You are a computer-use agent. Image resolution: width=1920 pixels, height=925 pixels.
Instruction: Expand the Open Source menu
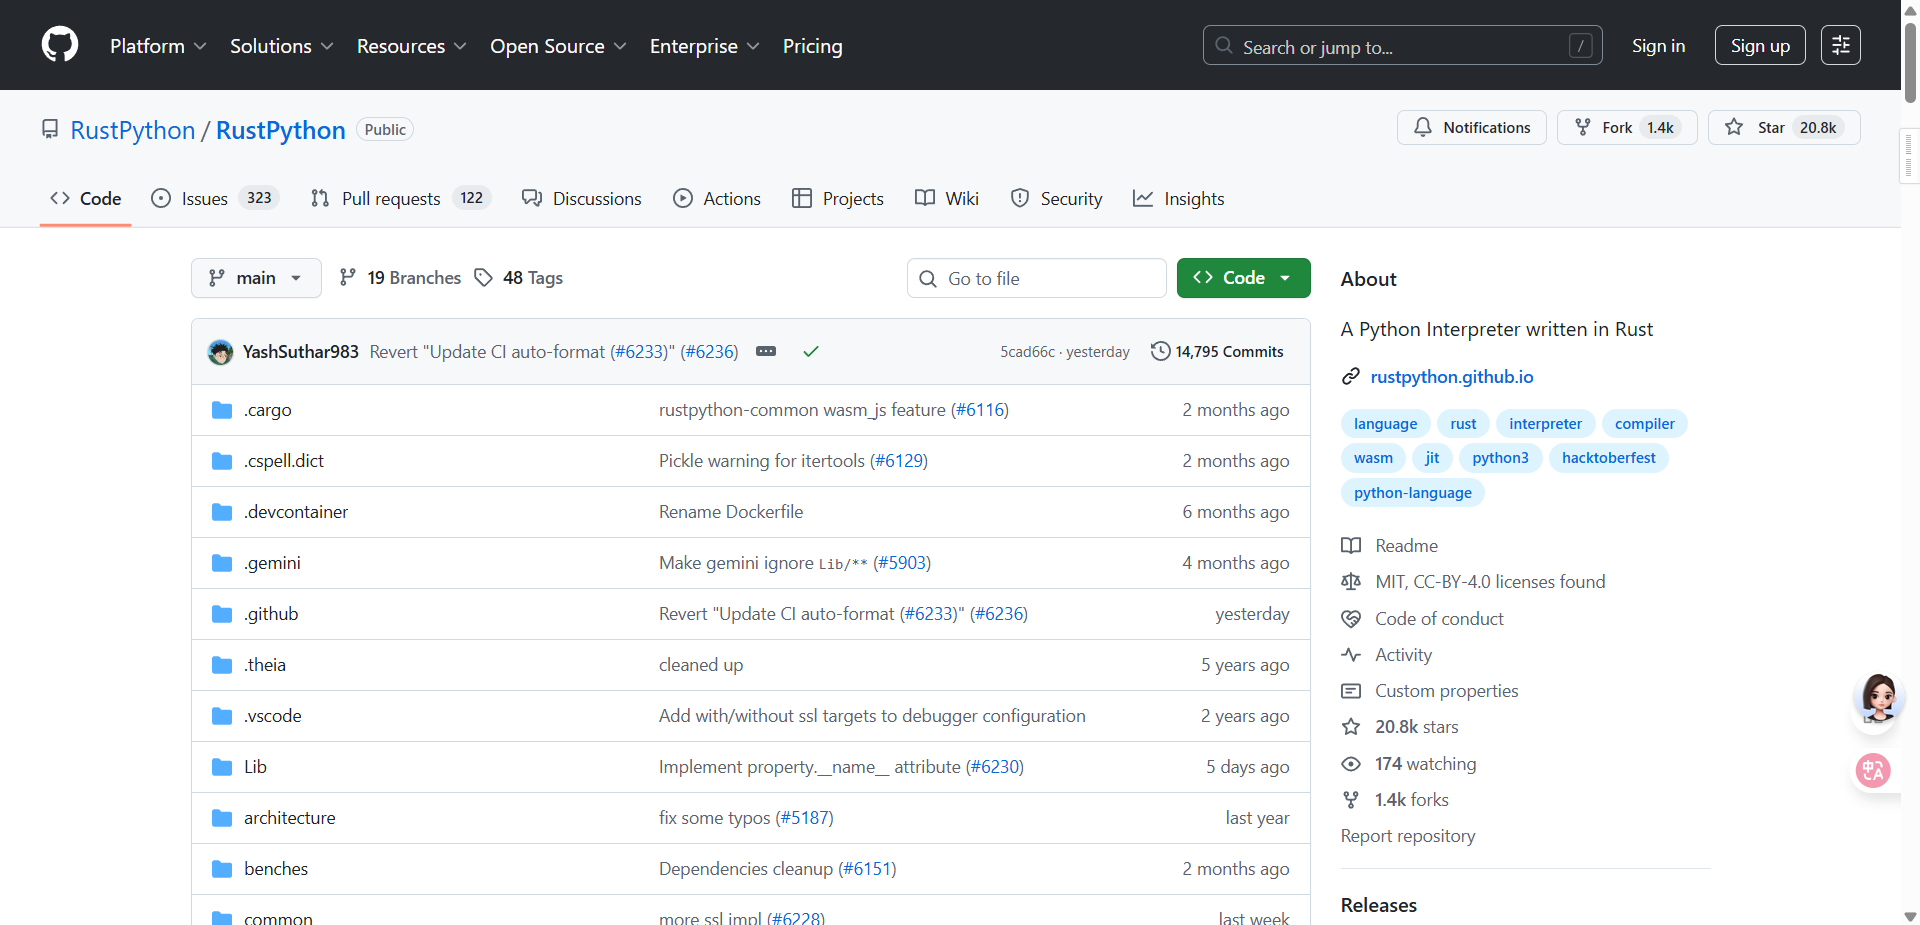point(558,46)
